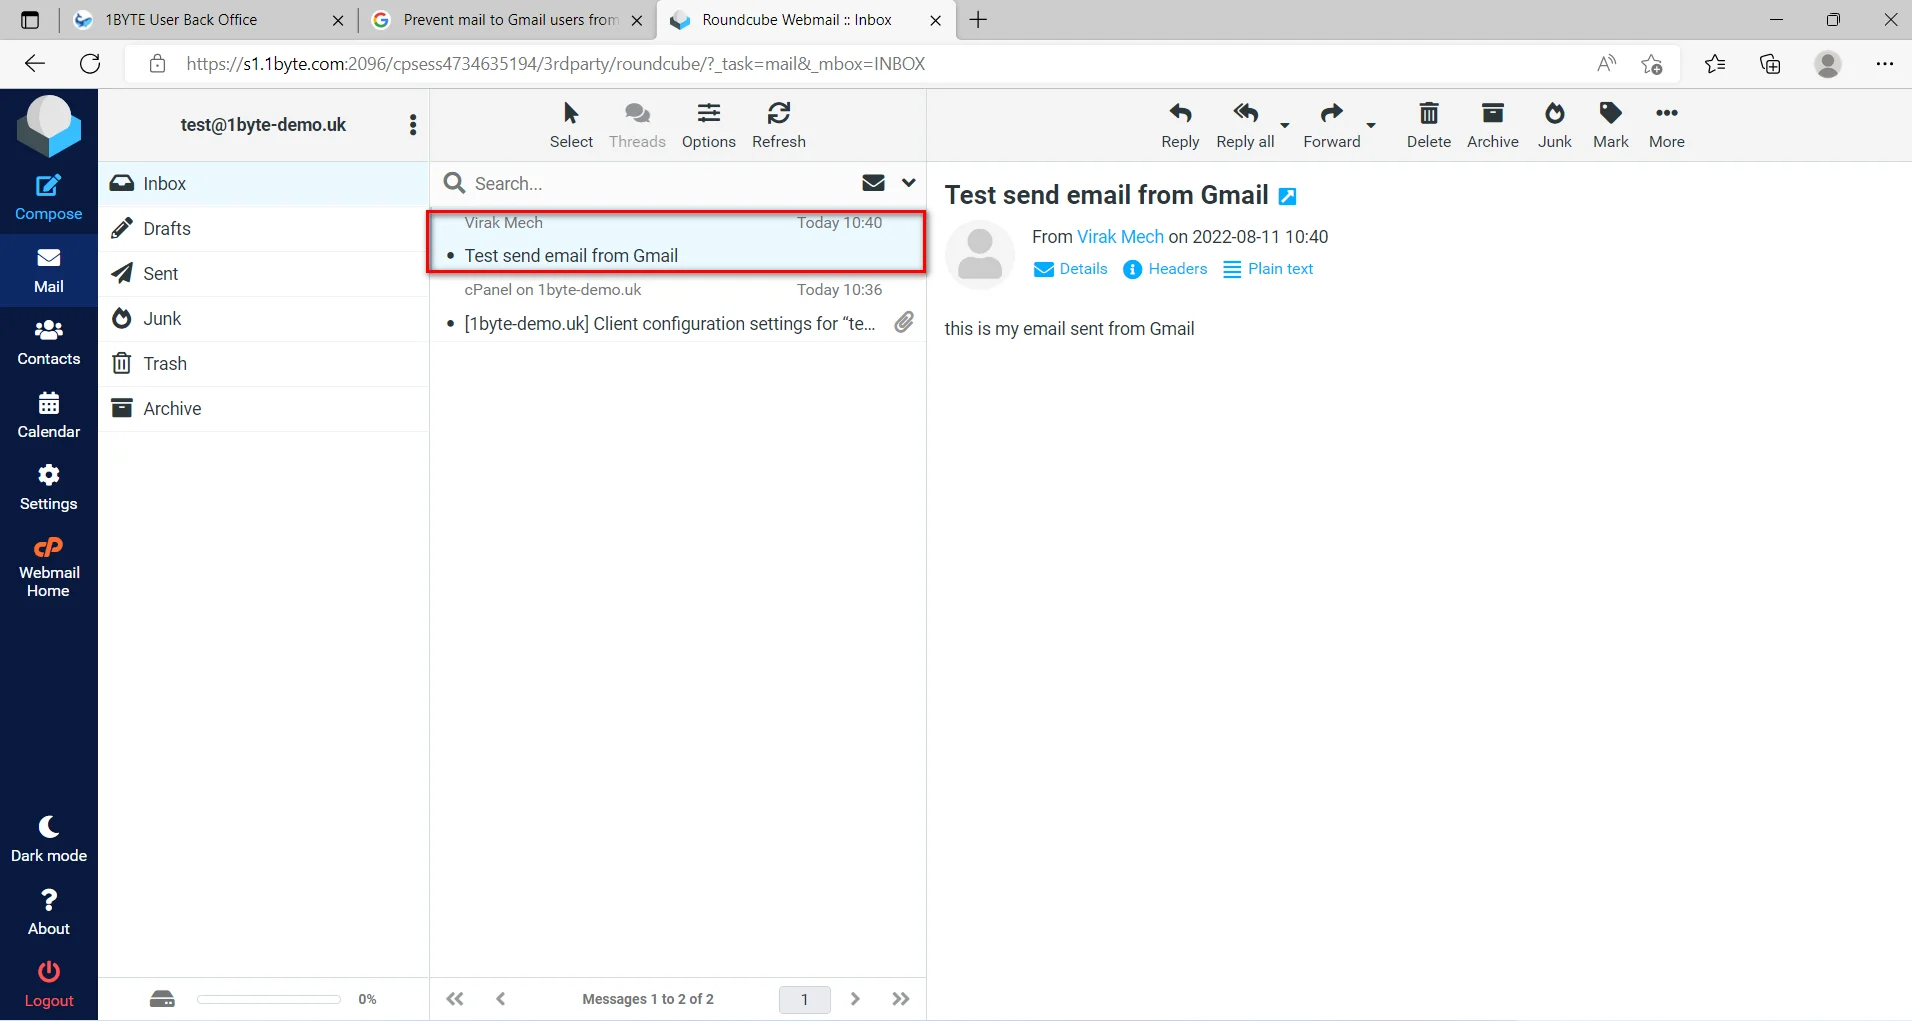Click the Threads toolbar button

tap(637, 125)
